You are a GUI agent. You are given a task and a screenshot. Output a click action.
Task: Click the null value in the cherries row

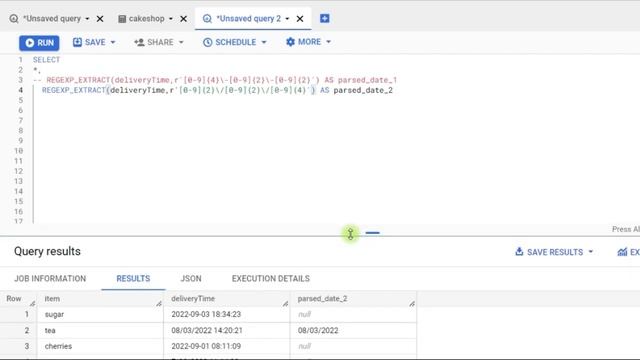pyautogui.click(x=304, y=346)
